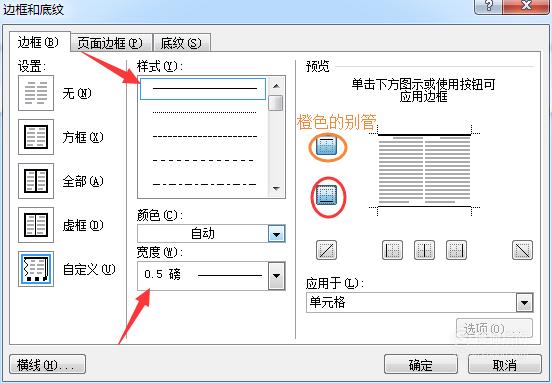The height and width of the screenshot is (384, 552).
Task: Click the 自定义(U) setting label
Action: click(x=89, y=269)
